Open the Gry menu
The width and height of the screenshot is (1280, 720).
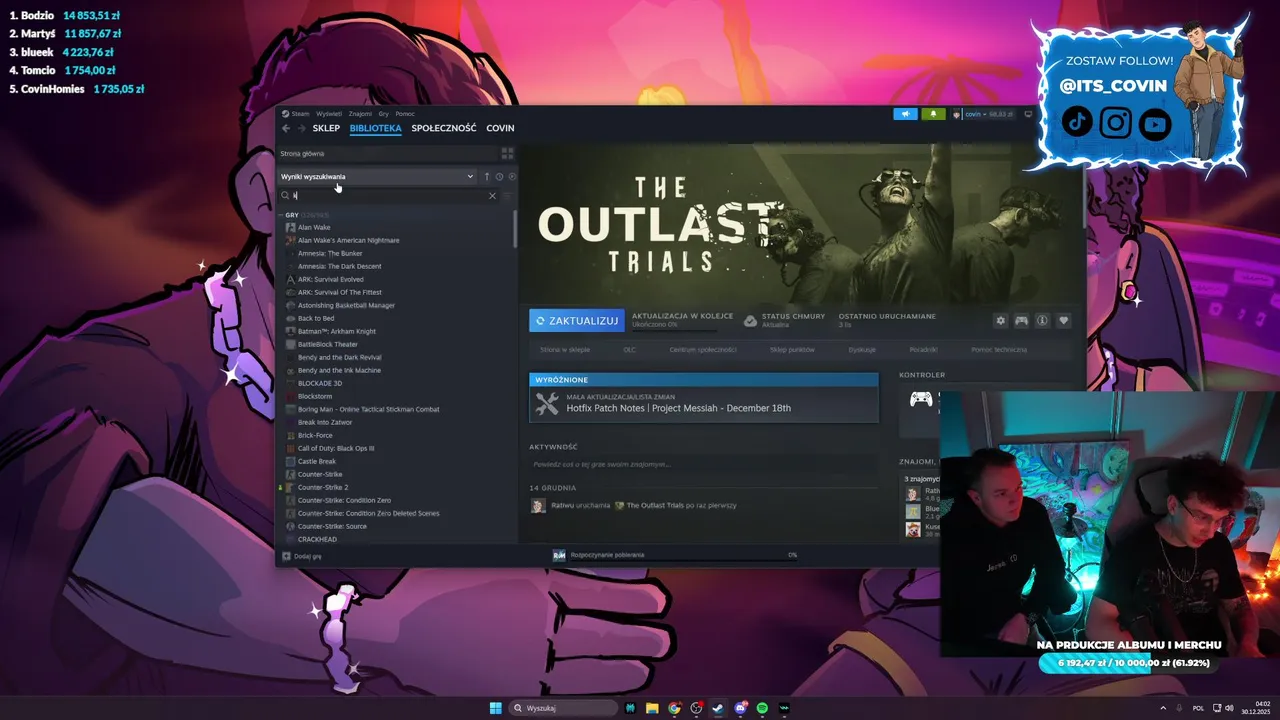pyautogui.click(x=383, y=114)
